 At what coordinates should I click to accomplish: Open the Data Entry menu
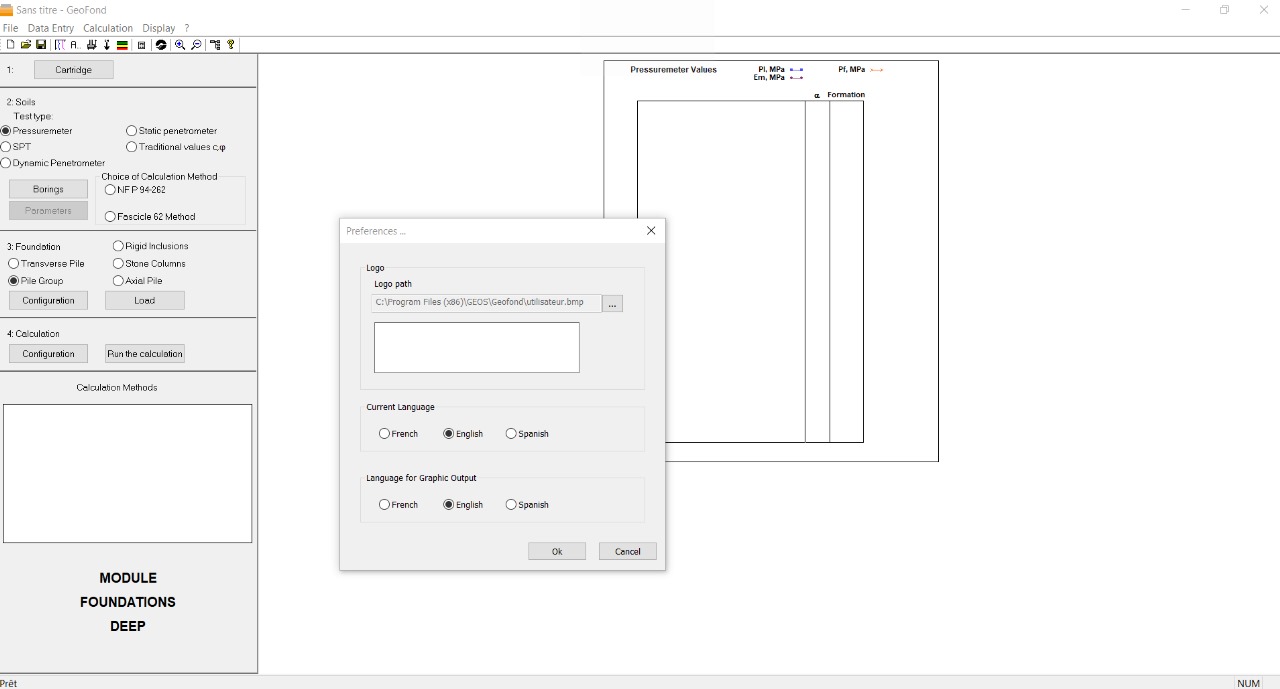(x=51, y=28)
